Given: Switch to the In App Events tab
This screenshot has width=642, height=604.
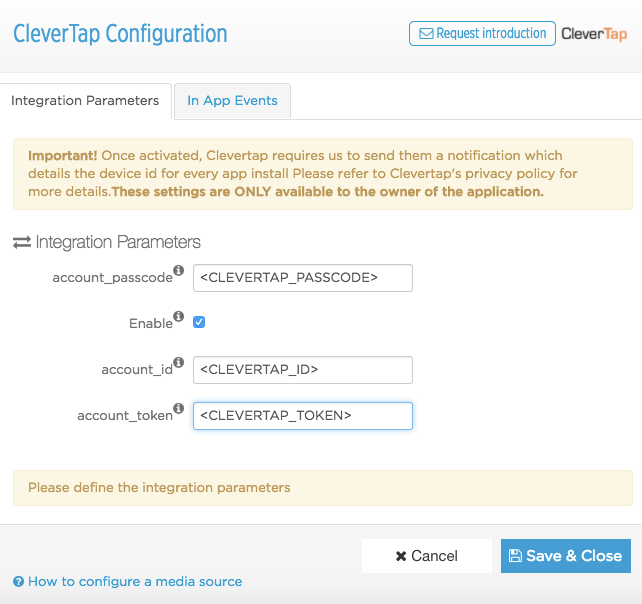Looking at the screenshot, I should tap(232, 101).
